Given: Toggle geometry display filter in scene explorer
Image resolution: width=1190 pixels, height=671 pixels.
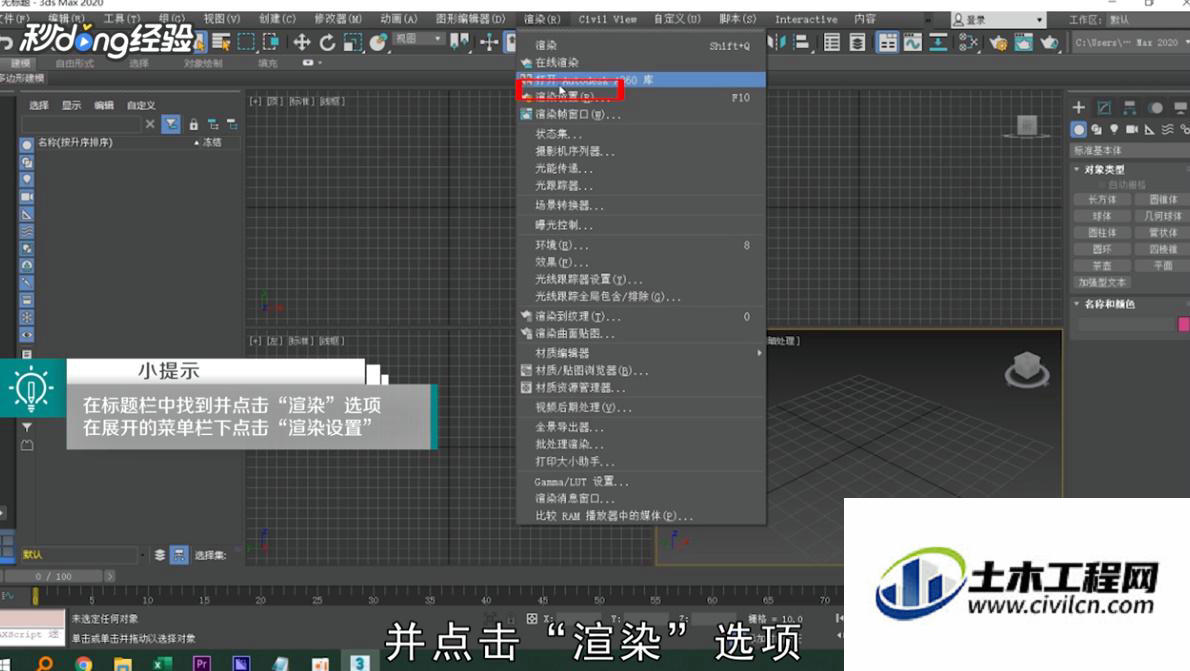Looking at the screenshot, I should [x=27, y=144].
